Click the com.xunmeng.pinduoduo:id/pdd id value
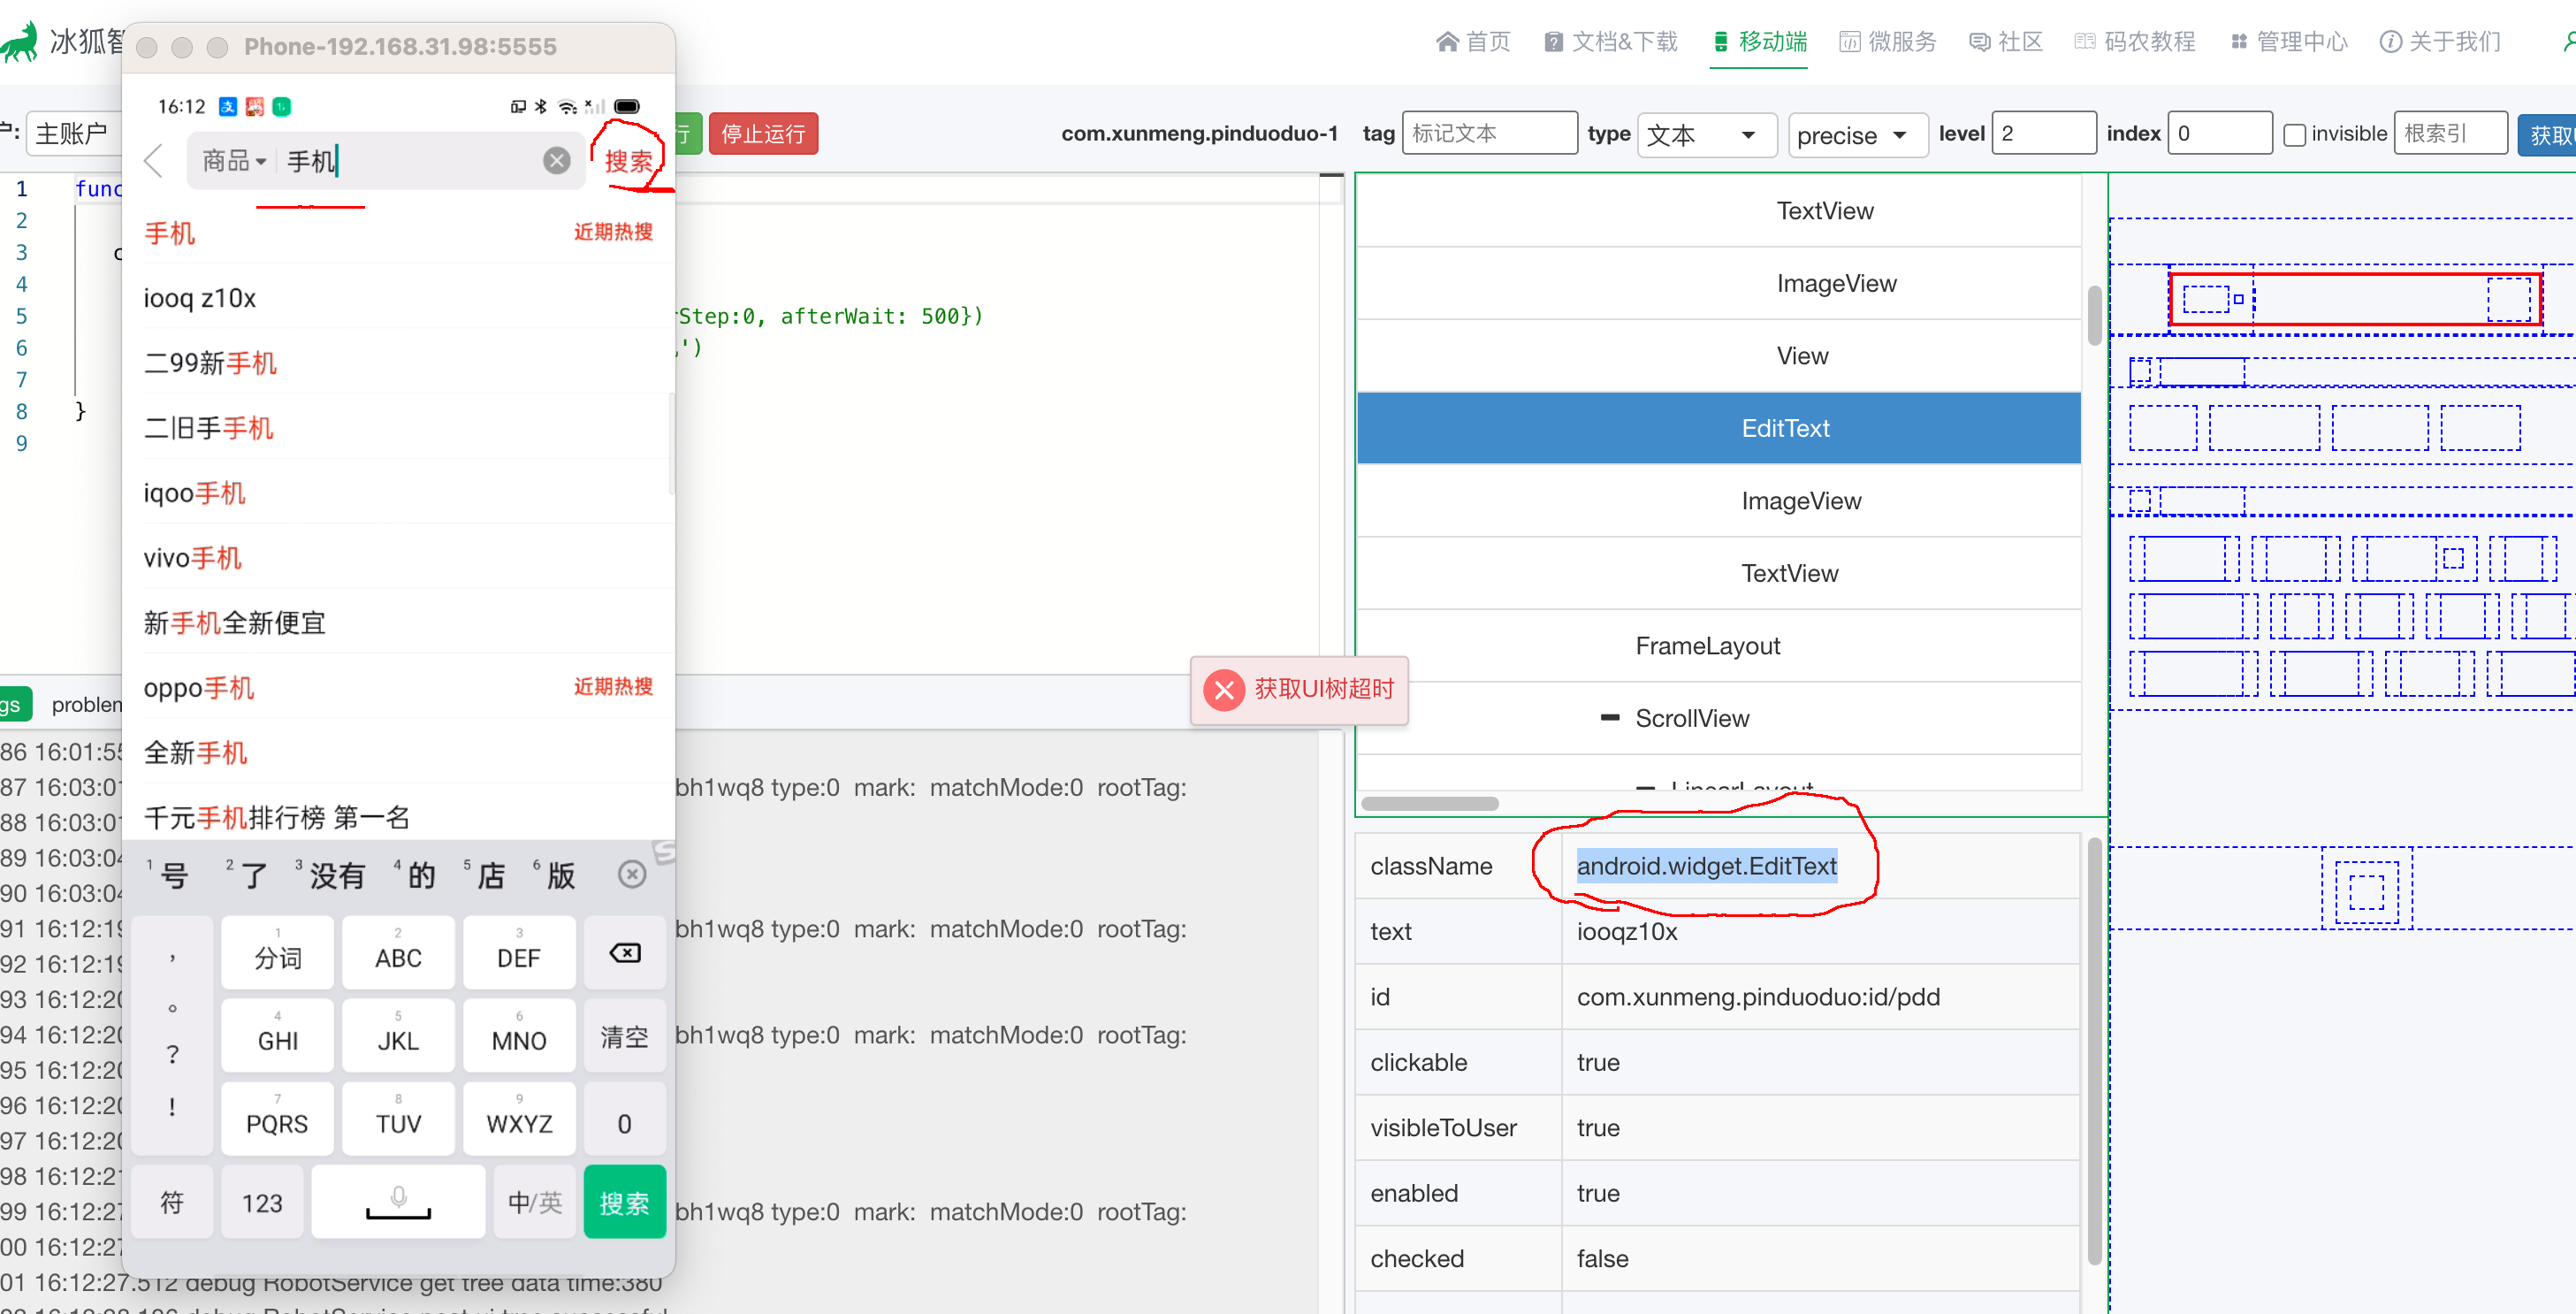The image size is (2576, 1314). point(1758,997)
